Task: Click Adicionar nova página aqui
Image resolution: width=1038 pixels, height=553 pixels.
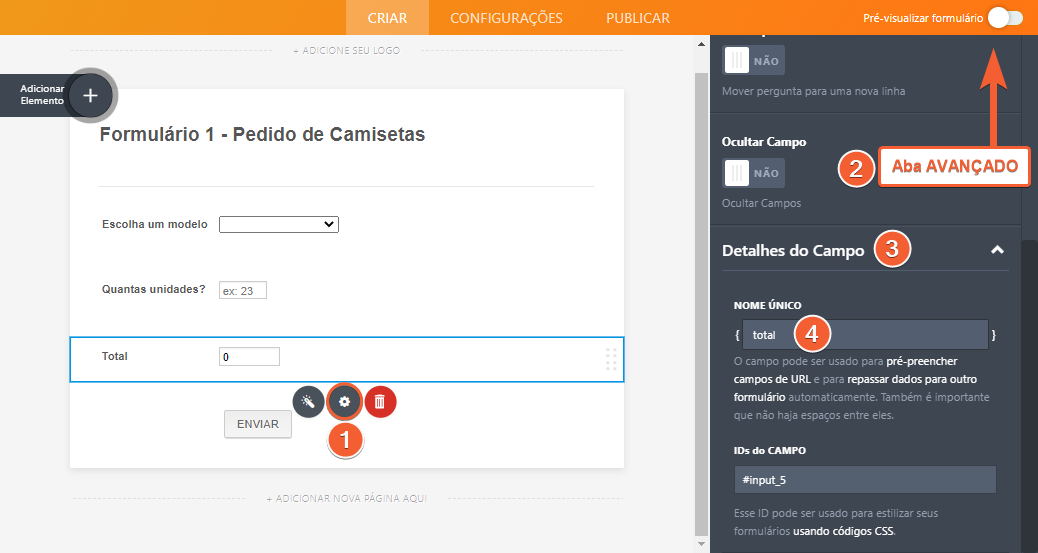Action: coord(346,498)
